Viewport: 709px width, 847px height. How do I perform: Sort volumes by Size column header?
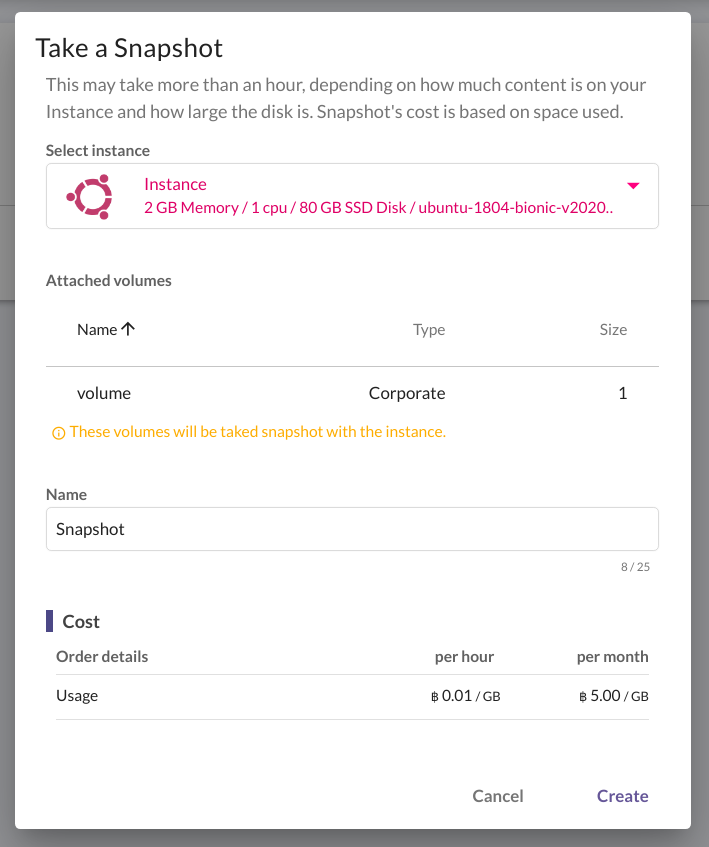click(613, 330)
